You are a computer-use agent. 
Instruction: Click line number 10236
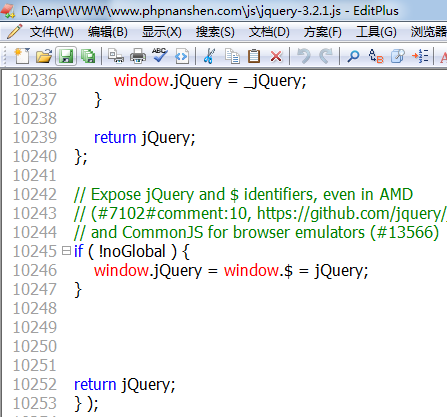35,80
